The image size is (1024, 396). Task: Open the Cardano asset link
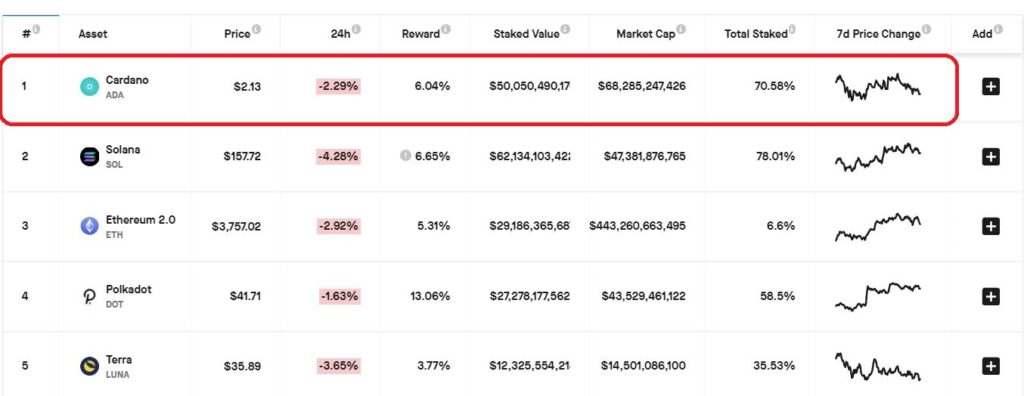click(127, 80)
